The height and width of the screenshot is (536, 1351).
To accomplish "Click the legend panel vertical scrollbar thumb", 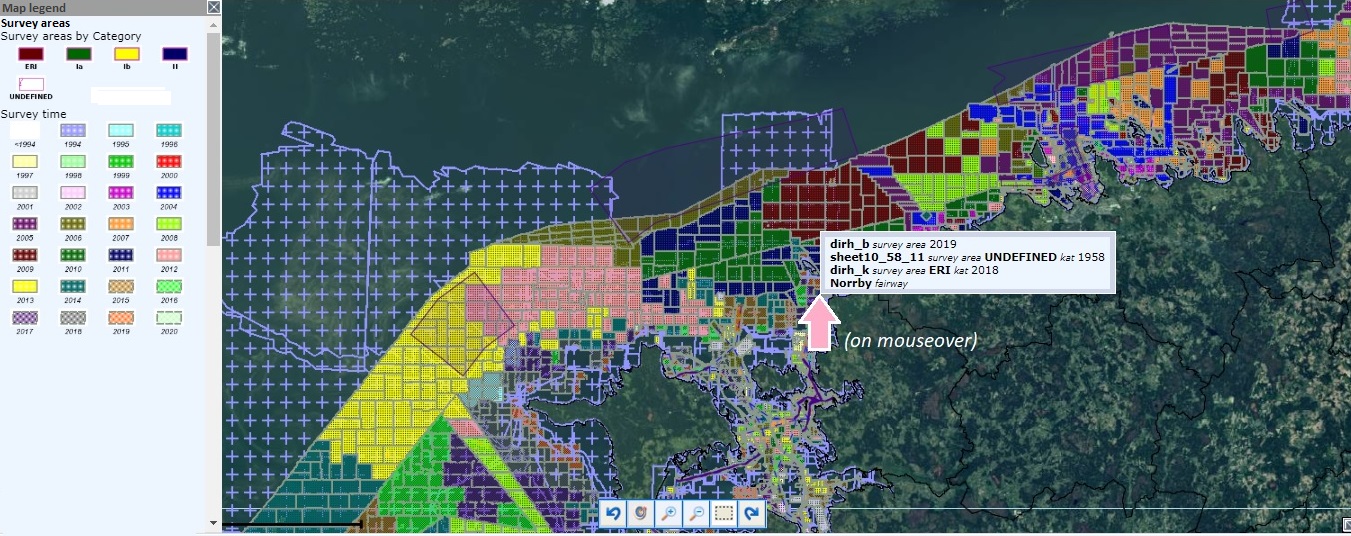I will 213,139.
